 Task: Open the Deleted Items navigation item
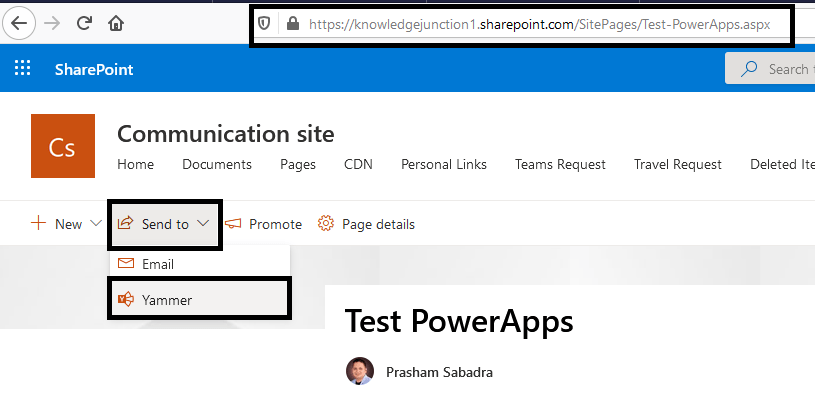click(x=782, y=165)
